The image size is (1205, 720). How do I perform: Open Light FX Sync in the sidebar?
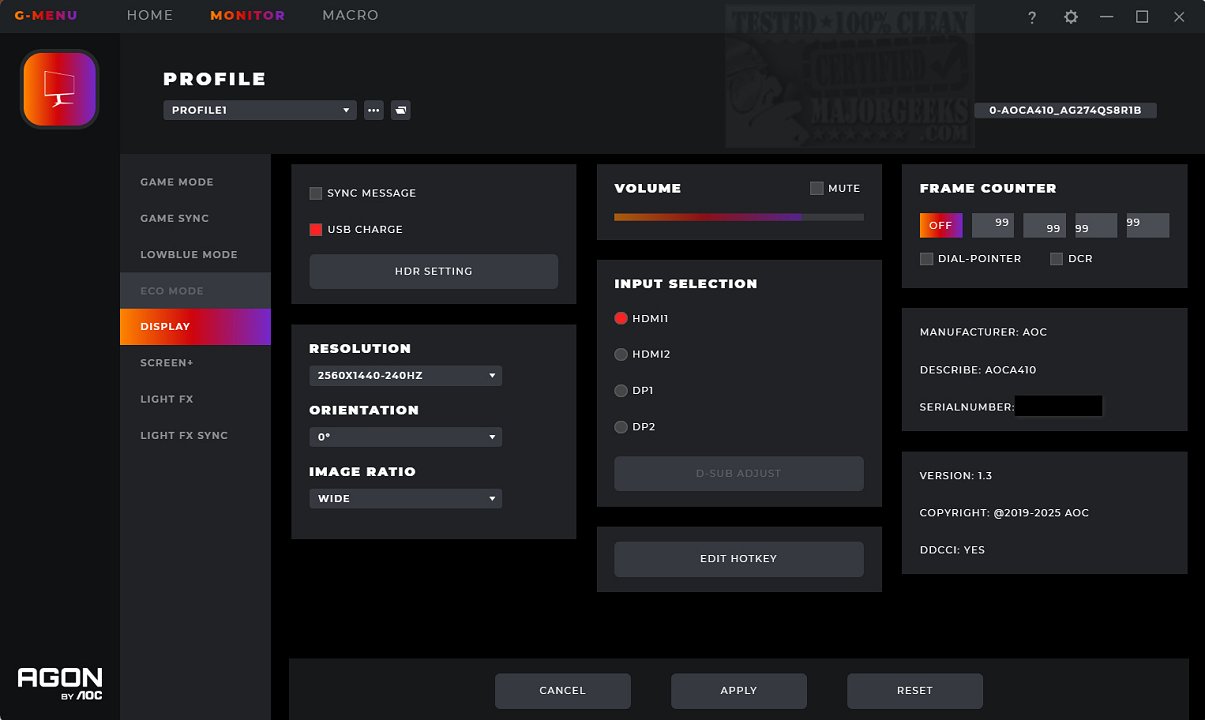(x=195, y=435)
